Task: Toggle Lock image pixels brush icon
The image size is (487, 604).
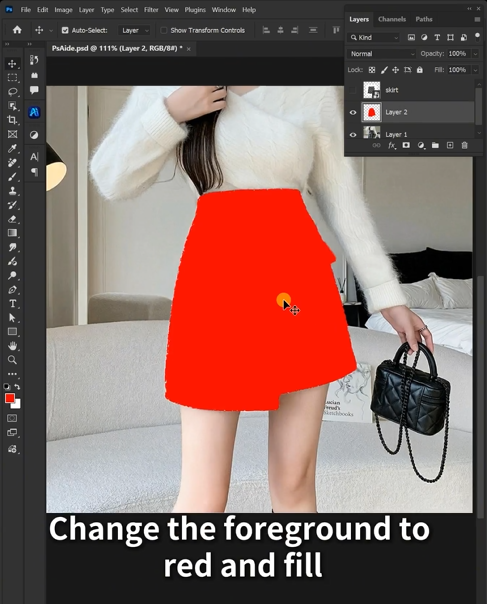Action: [384, 70]
